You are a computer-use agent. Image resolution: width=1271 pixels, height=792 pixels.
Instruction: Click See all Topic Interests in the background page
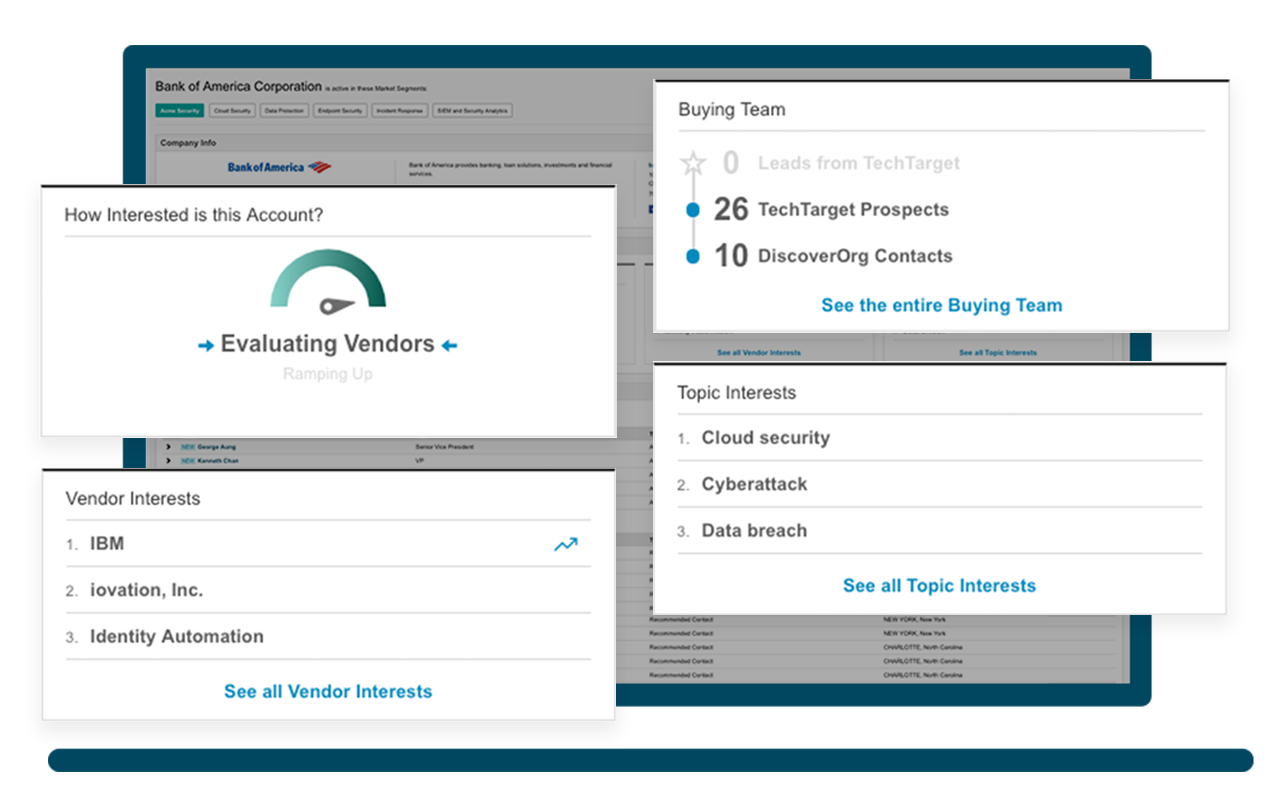(998, 352)
